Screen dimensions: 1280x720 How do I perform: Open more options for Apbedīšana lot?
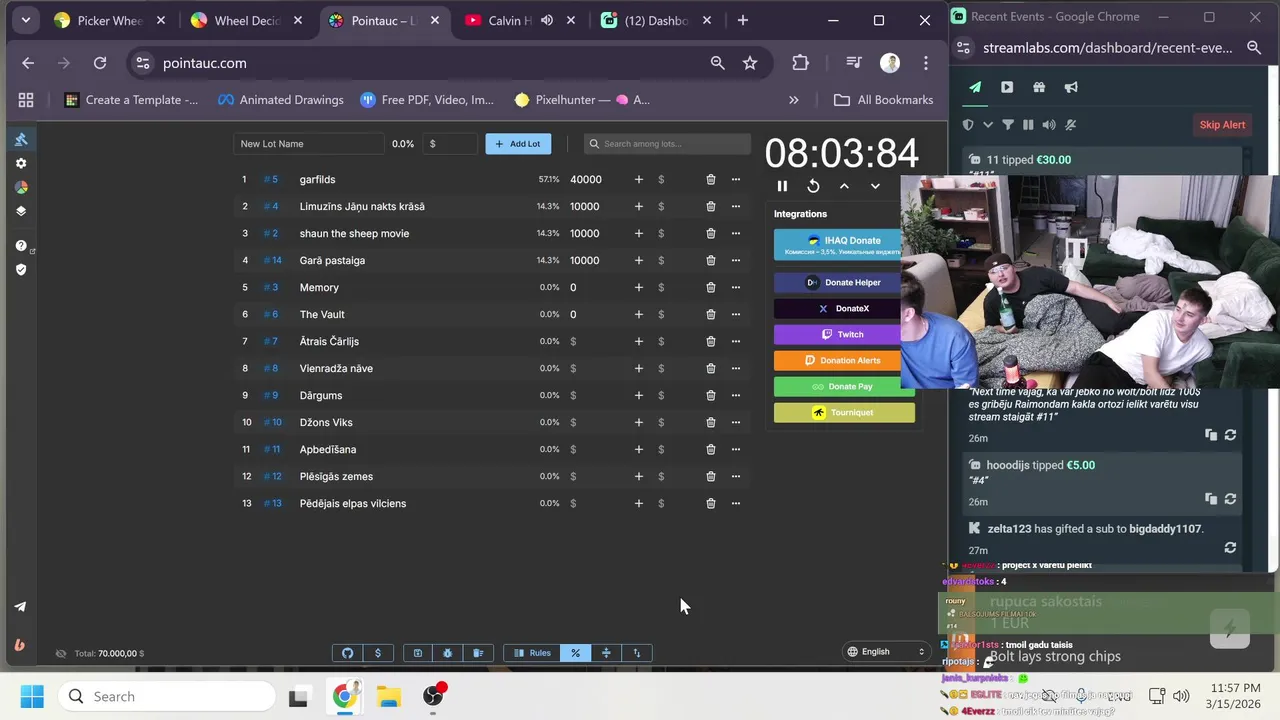(x=736, y=449)
